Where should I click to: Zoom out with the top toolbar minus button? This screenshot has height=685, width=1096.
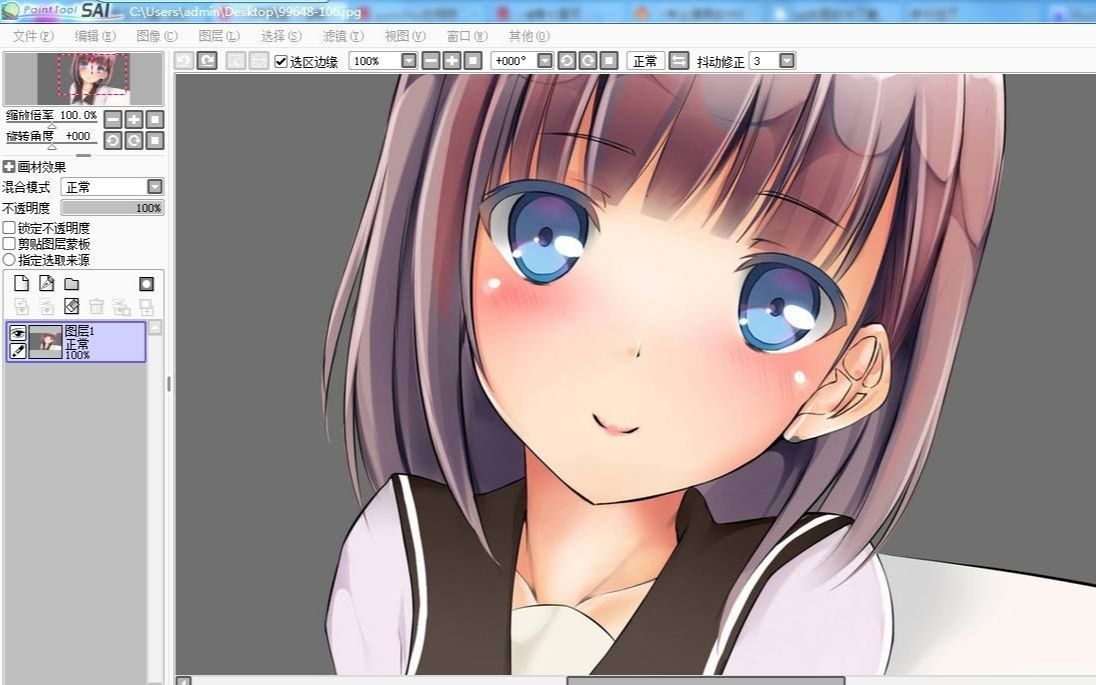tap(431, 61)
